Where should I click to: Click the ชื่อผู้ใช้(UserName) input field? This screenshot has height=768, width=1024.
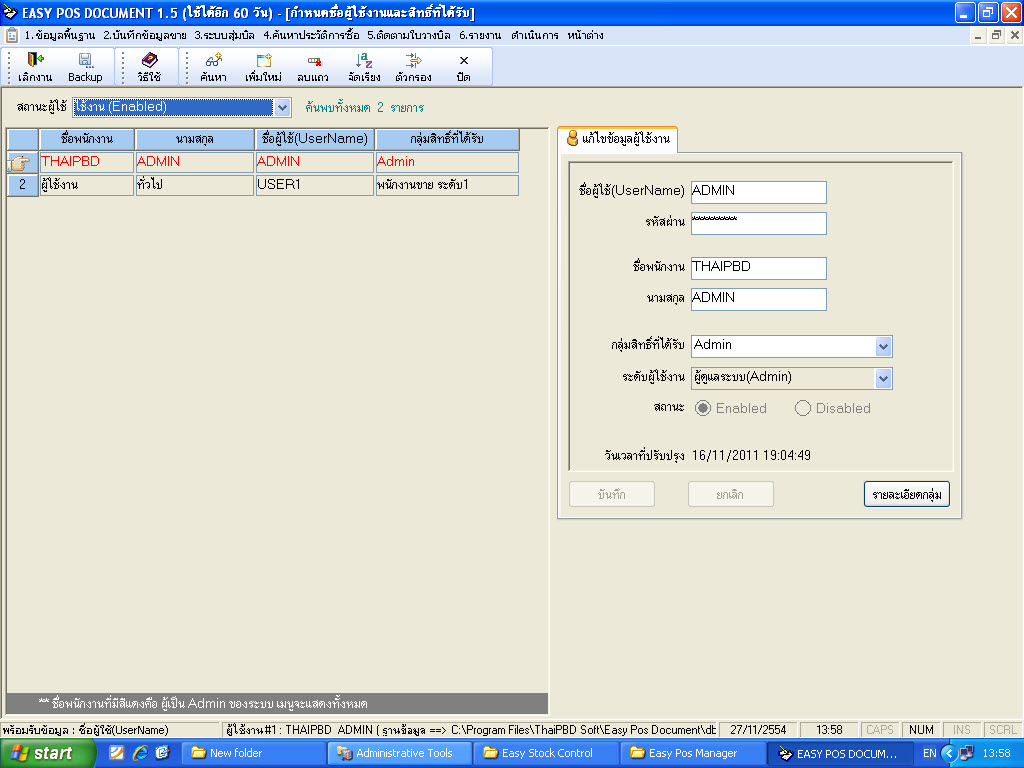pos(759,192)
